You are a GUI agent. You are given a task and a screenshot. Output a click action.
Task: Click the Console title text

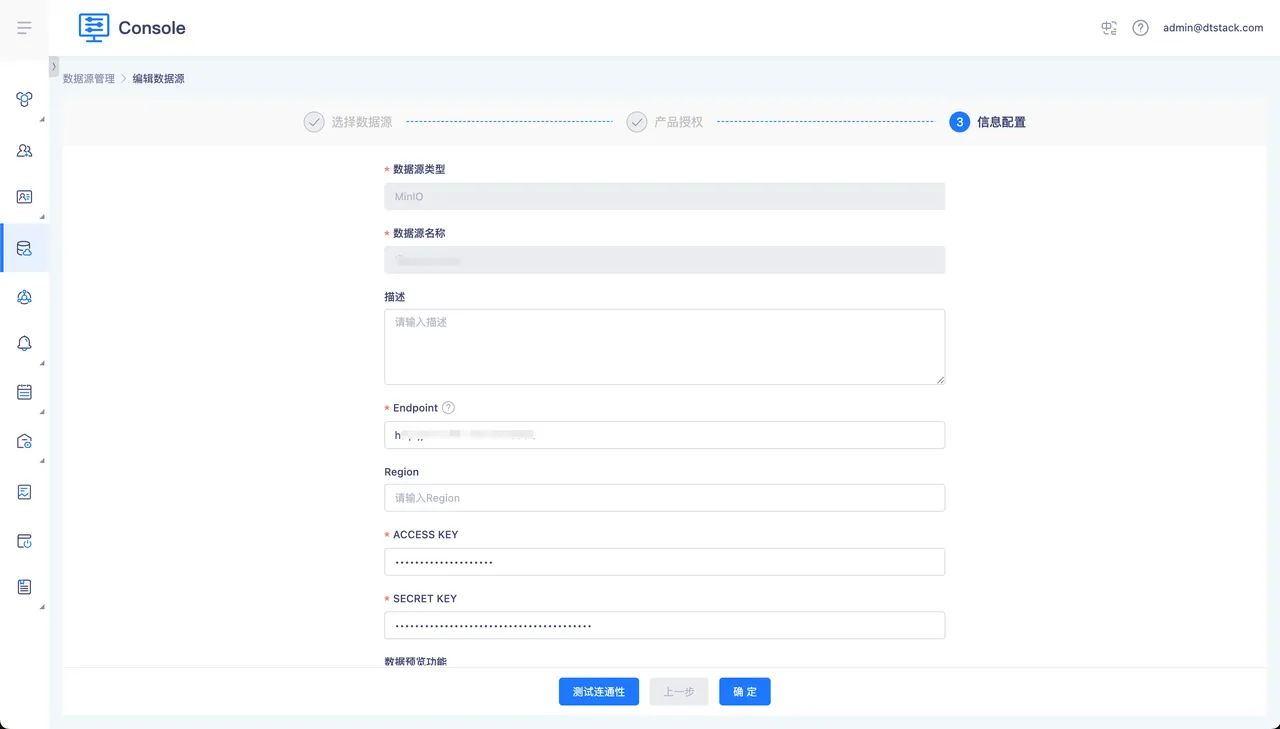(x=152, y=28)
